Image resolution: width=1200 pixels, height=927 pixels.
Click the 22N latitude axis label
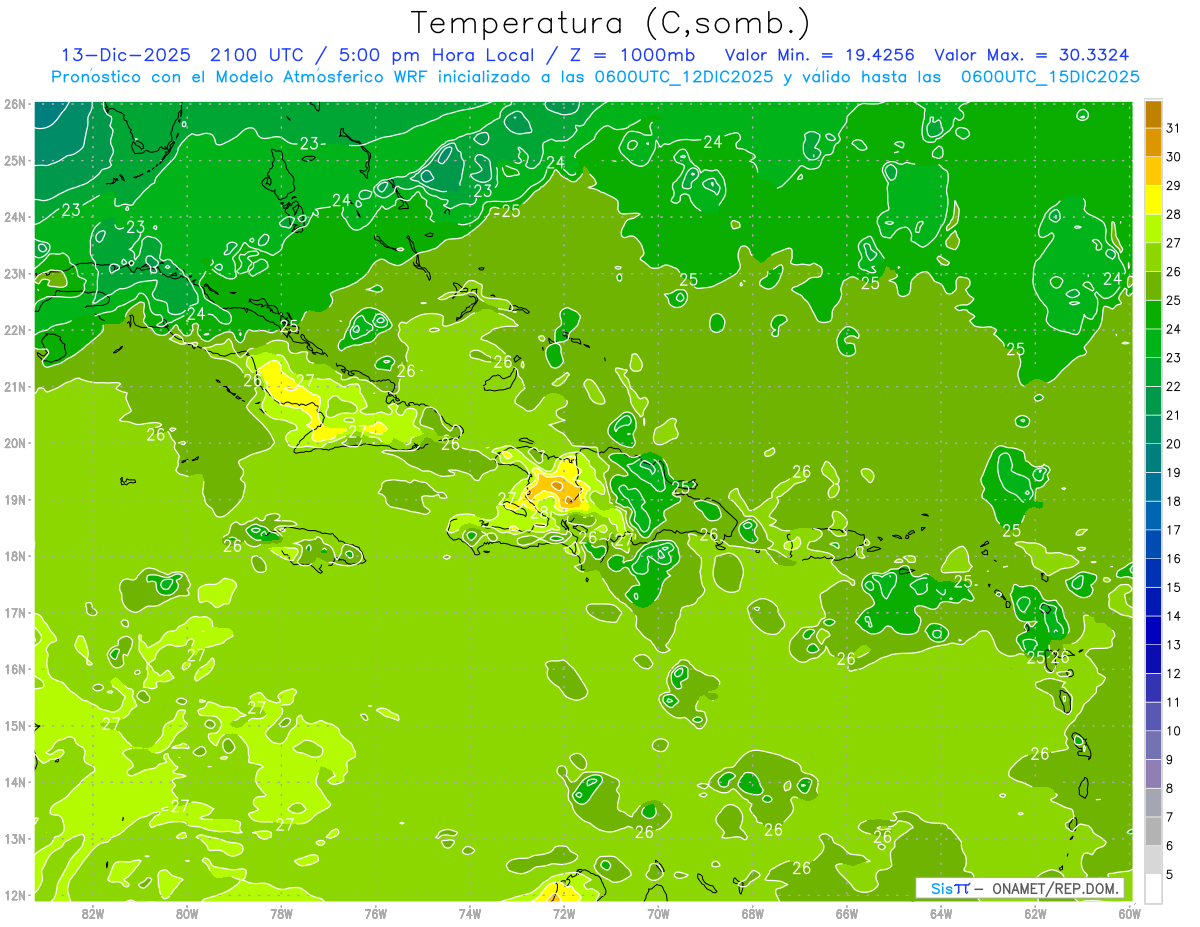(14, 330)
